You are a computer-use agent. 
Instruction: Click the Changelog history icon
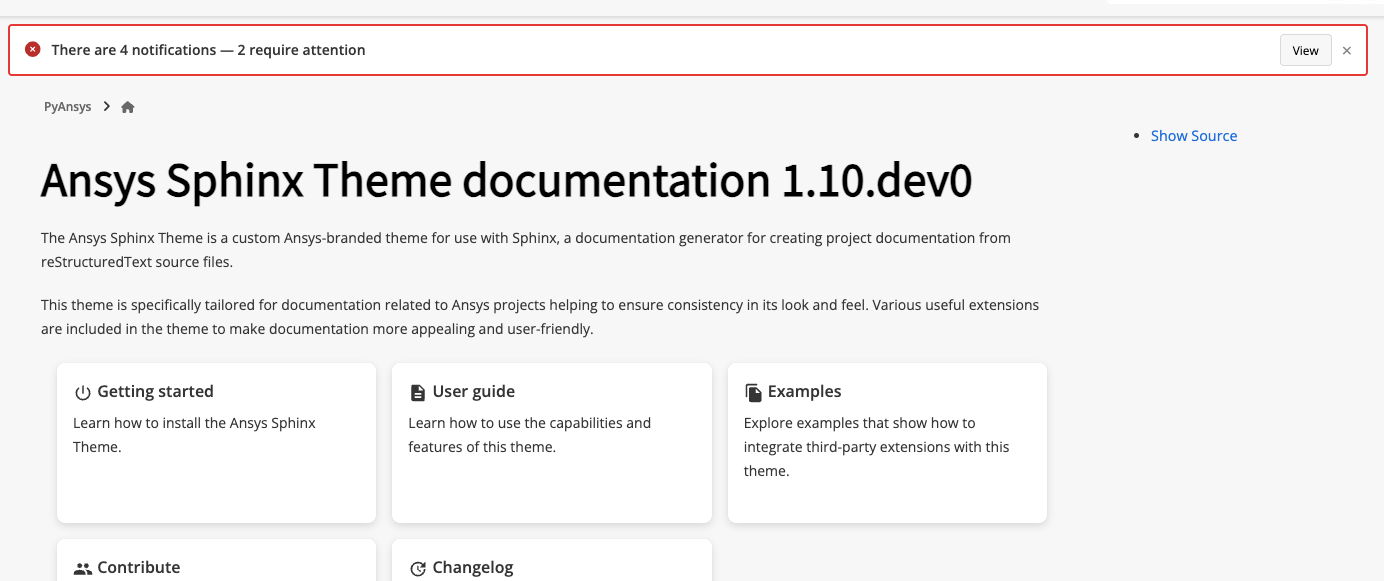coord(418,568)
